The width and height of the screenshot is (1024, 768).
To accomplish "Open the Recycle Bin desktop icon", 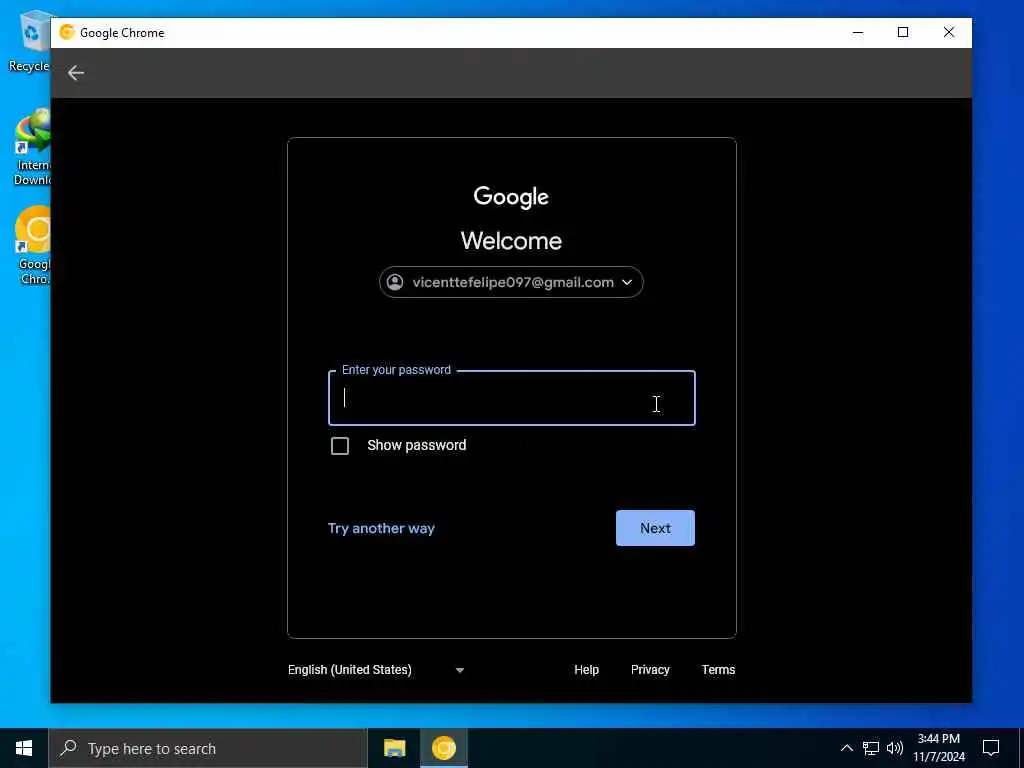I will [29, 41].
